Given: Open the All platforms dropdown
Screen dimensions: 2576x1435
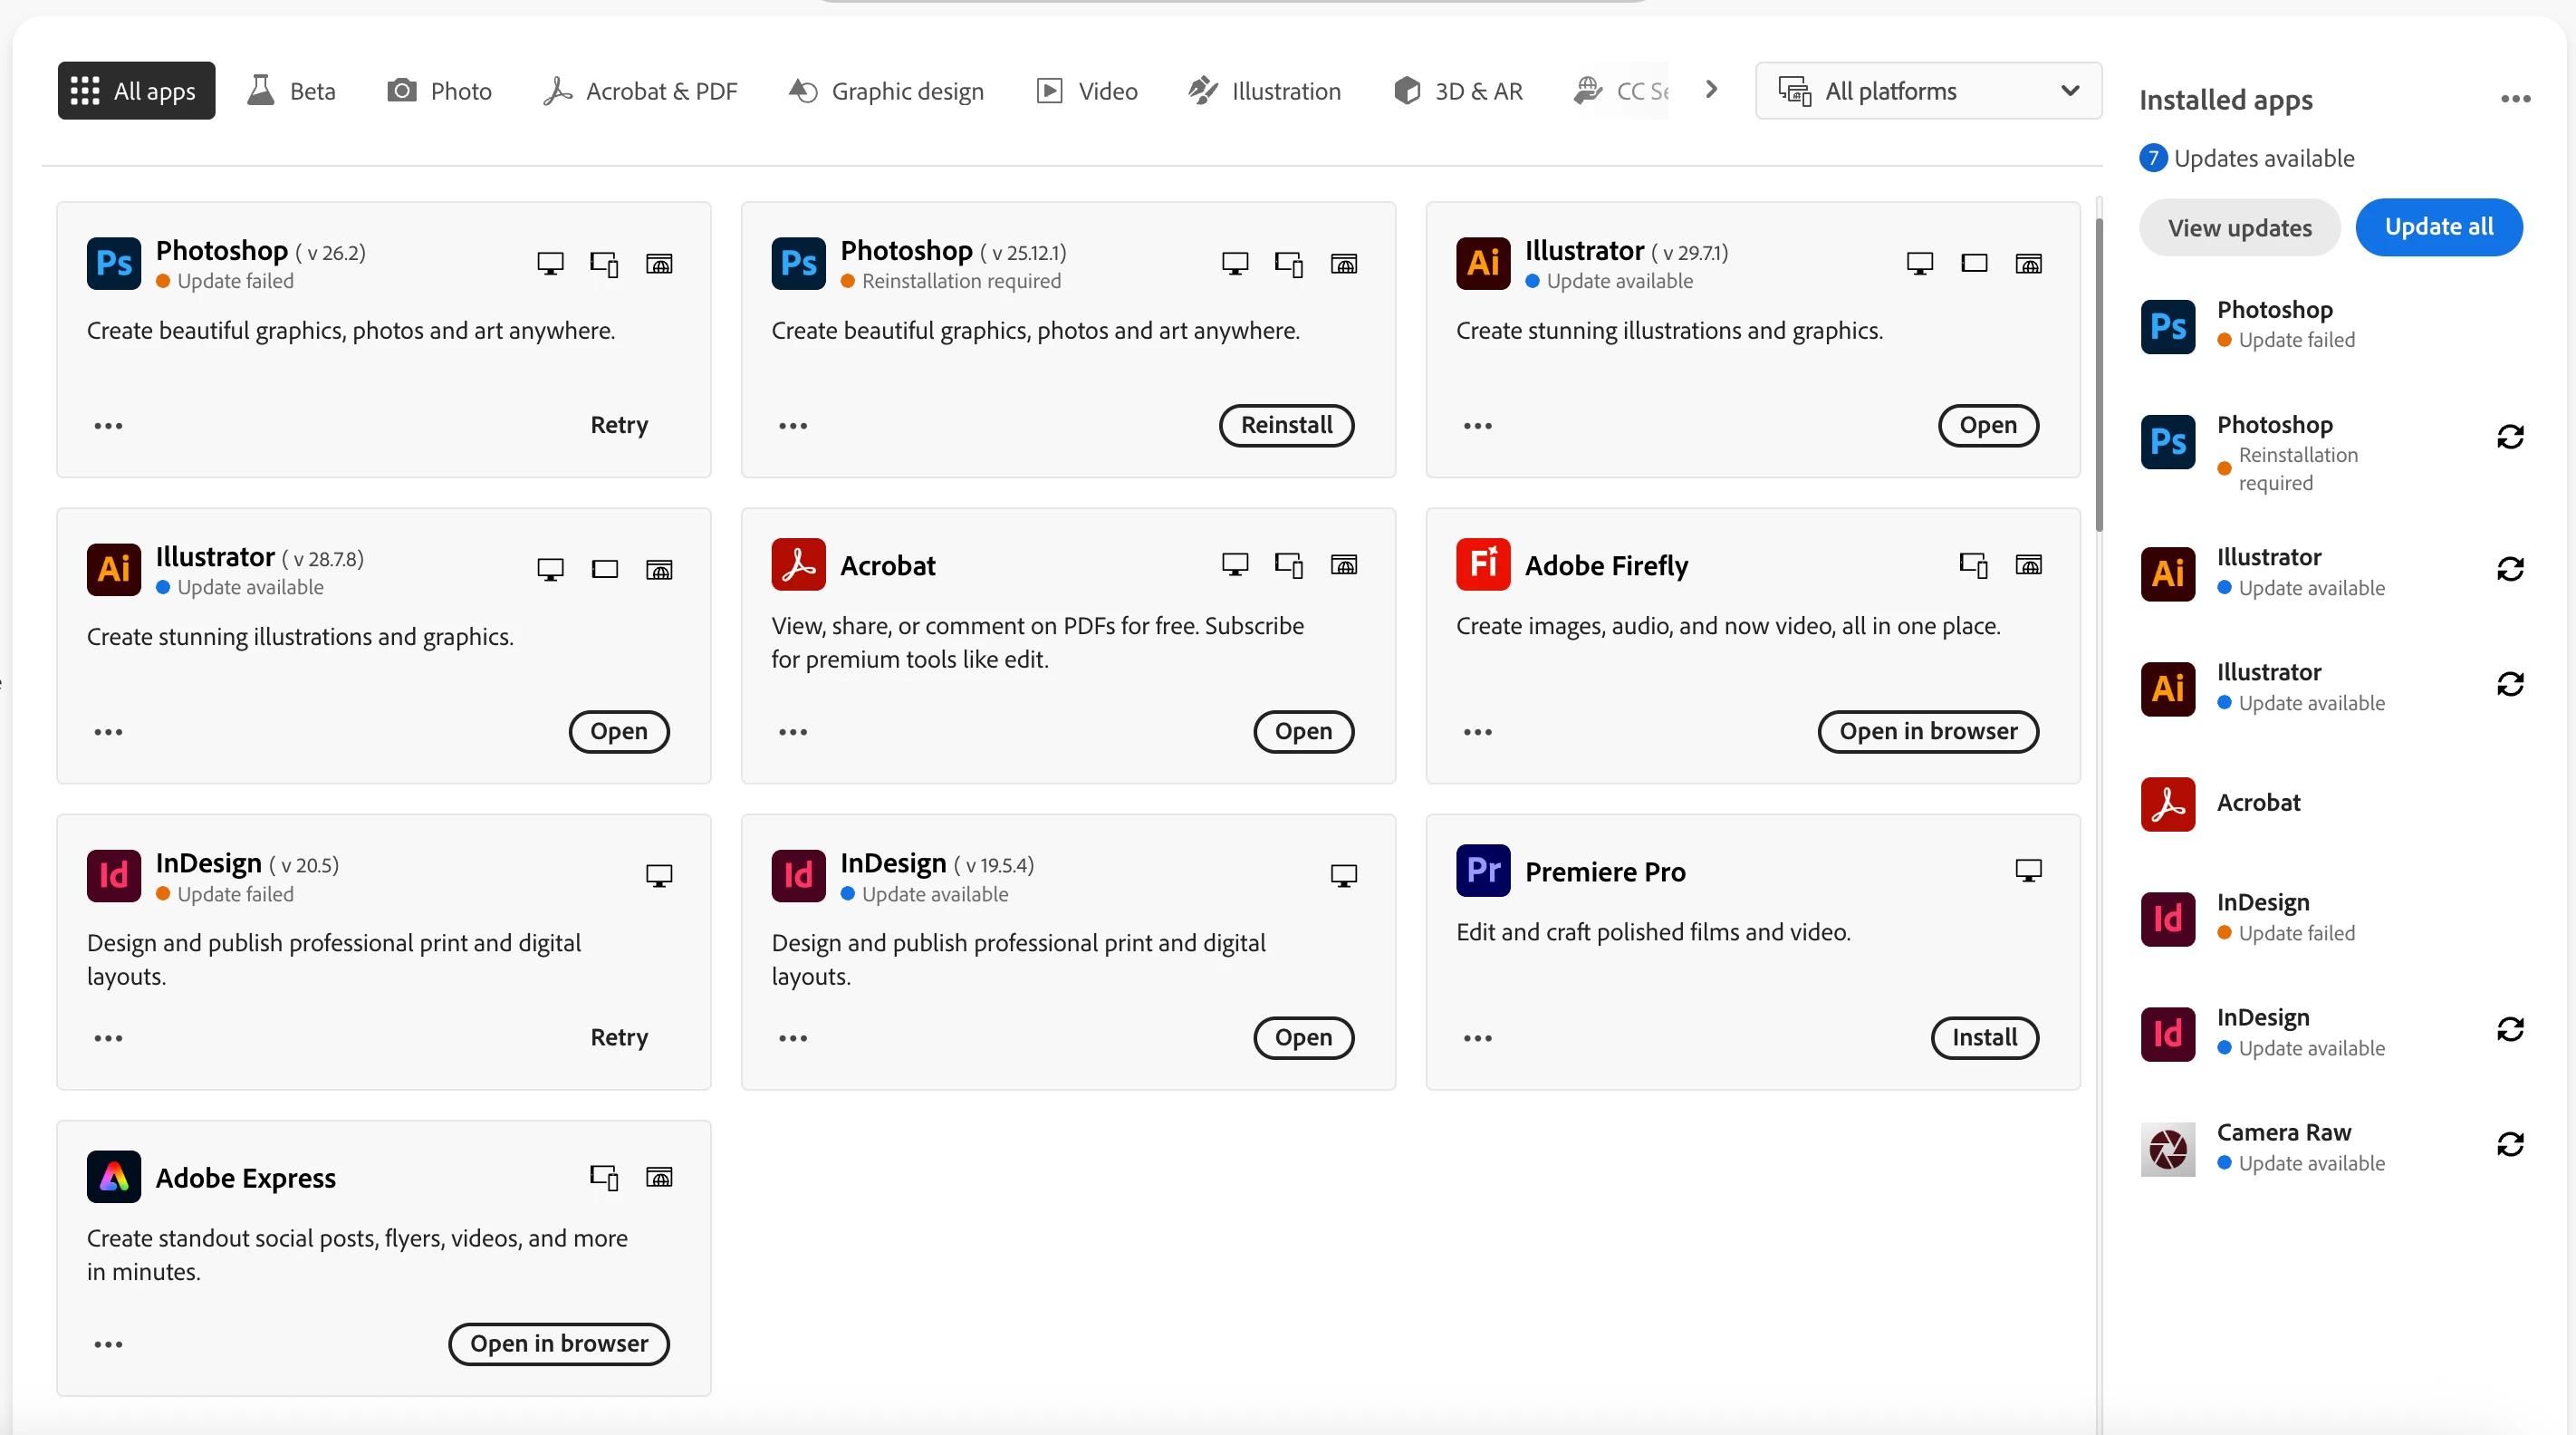Looking at the screenshot, I should (1927, 91).
